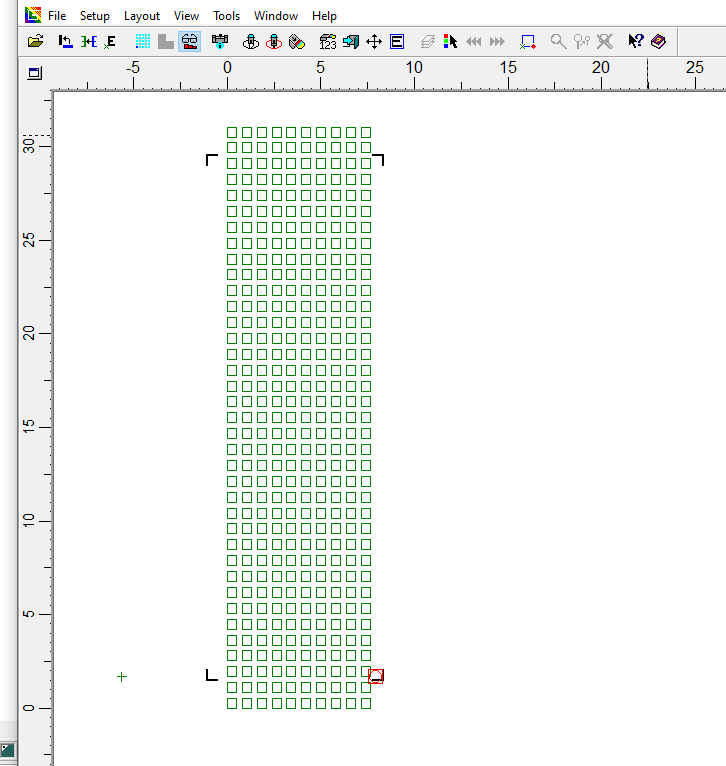Click the magnifying glass zoom icon
This screenshot has width=726, height=766.
tap(558, 42)
